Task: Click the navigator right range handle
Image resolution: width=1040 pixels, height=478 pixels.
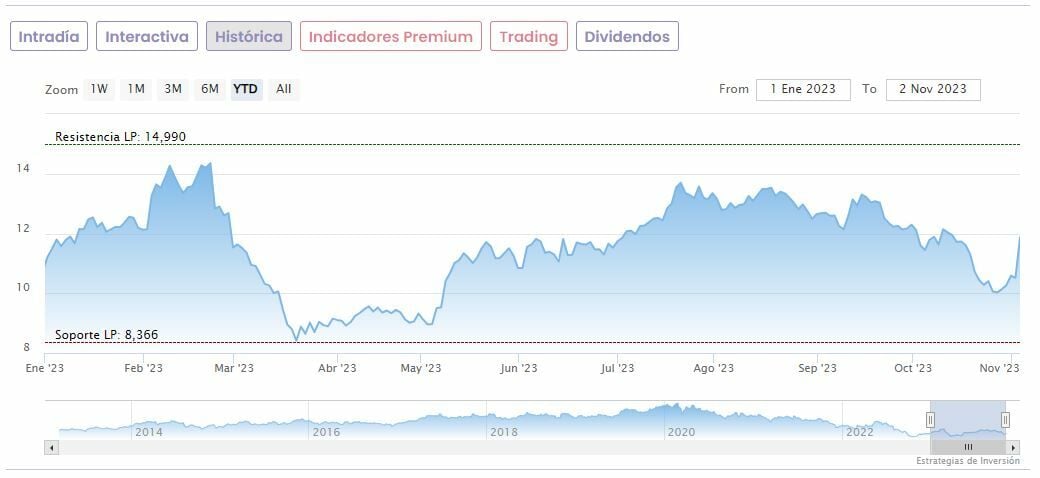Action: point(1005,420)
